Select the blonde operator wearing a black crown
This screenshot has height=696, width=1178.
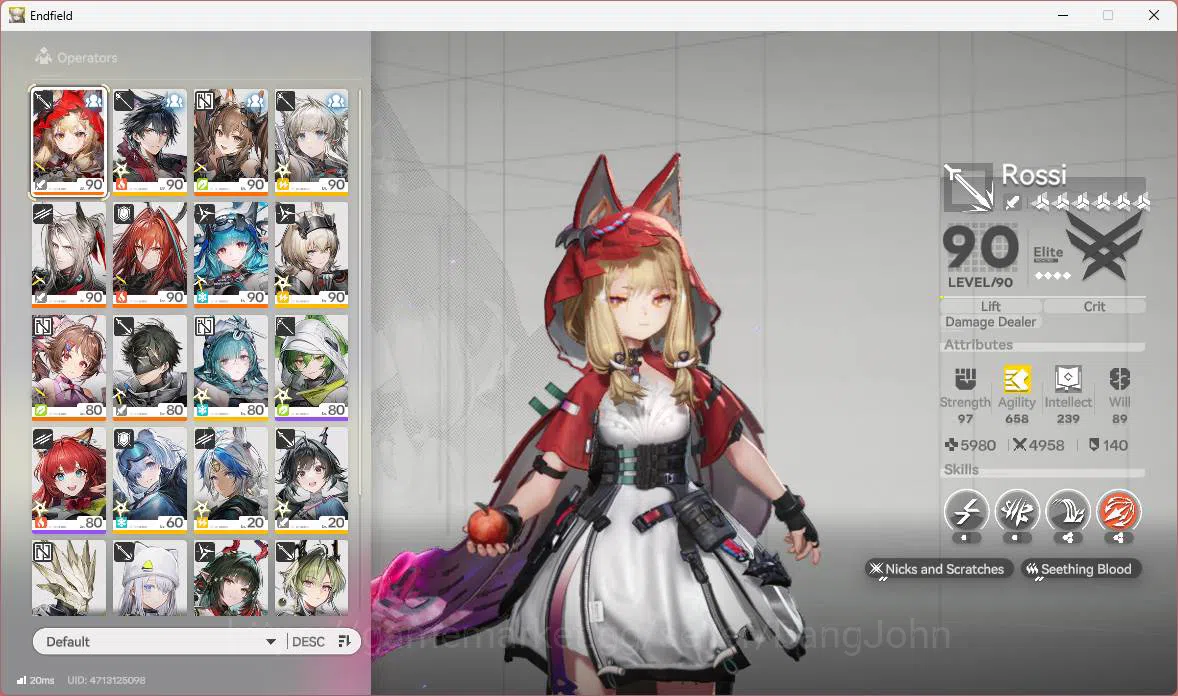click(312, 254)
